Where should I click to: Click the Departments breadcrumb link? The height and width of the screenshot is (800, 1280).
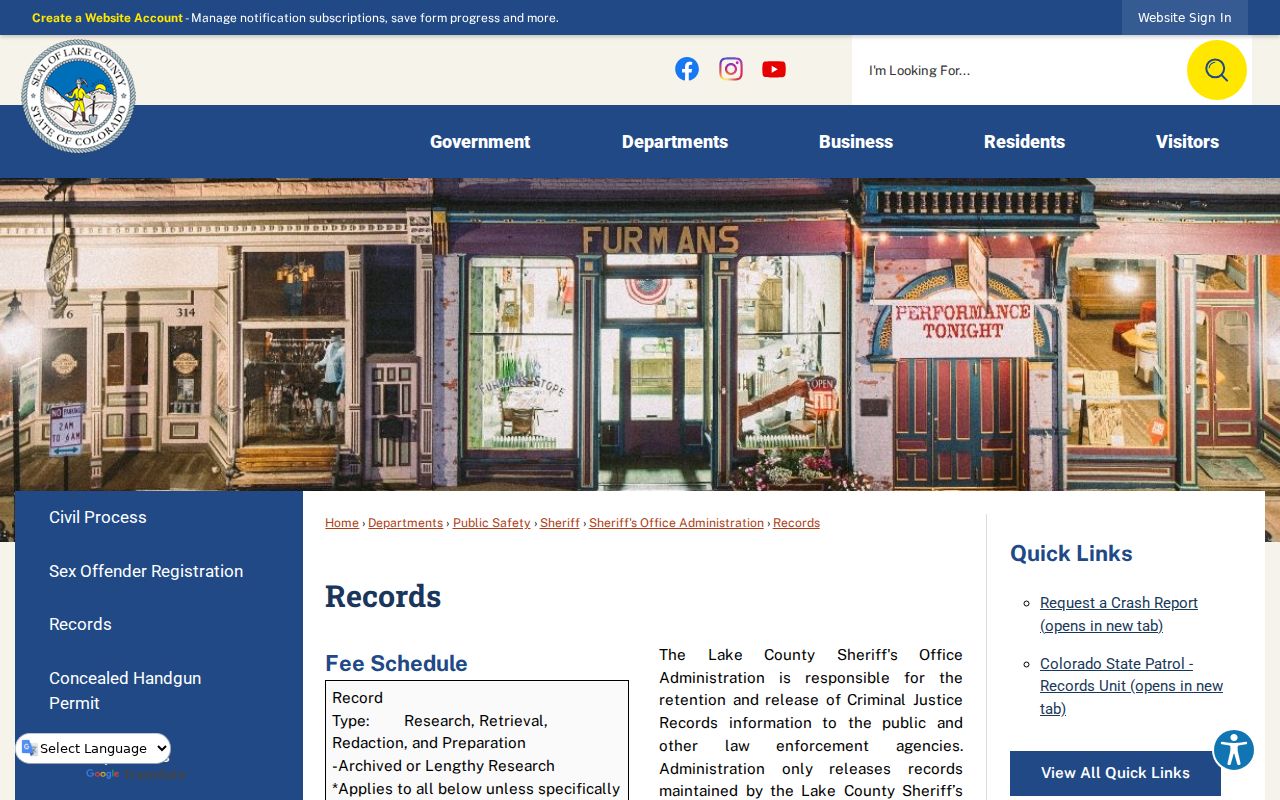pos(405,523)
